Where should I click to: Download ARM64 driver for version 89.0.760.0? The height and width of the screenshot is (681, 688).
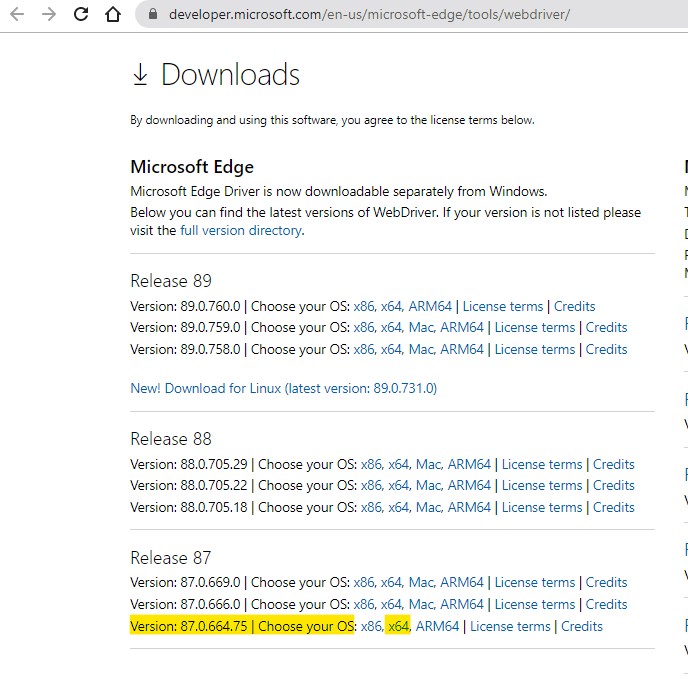[431, 306]
